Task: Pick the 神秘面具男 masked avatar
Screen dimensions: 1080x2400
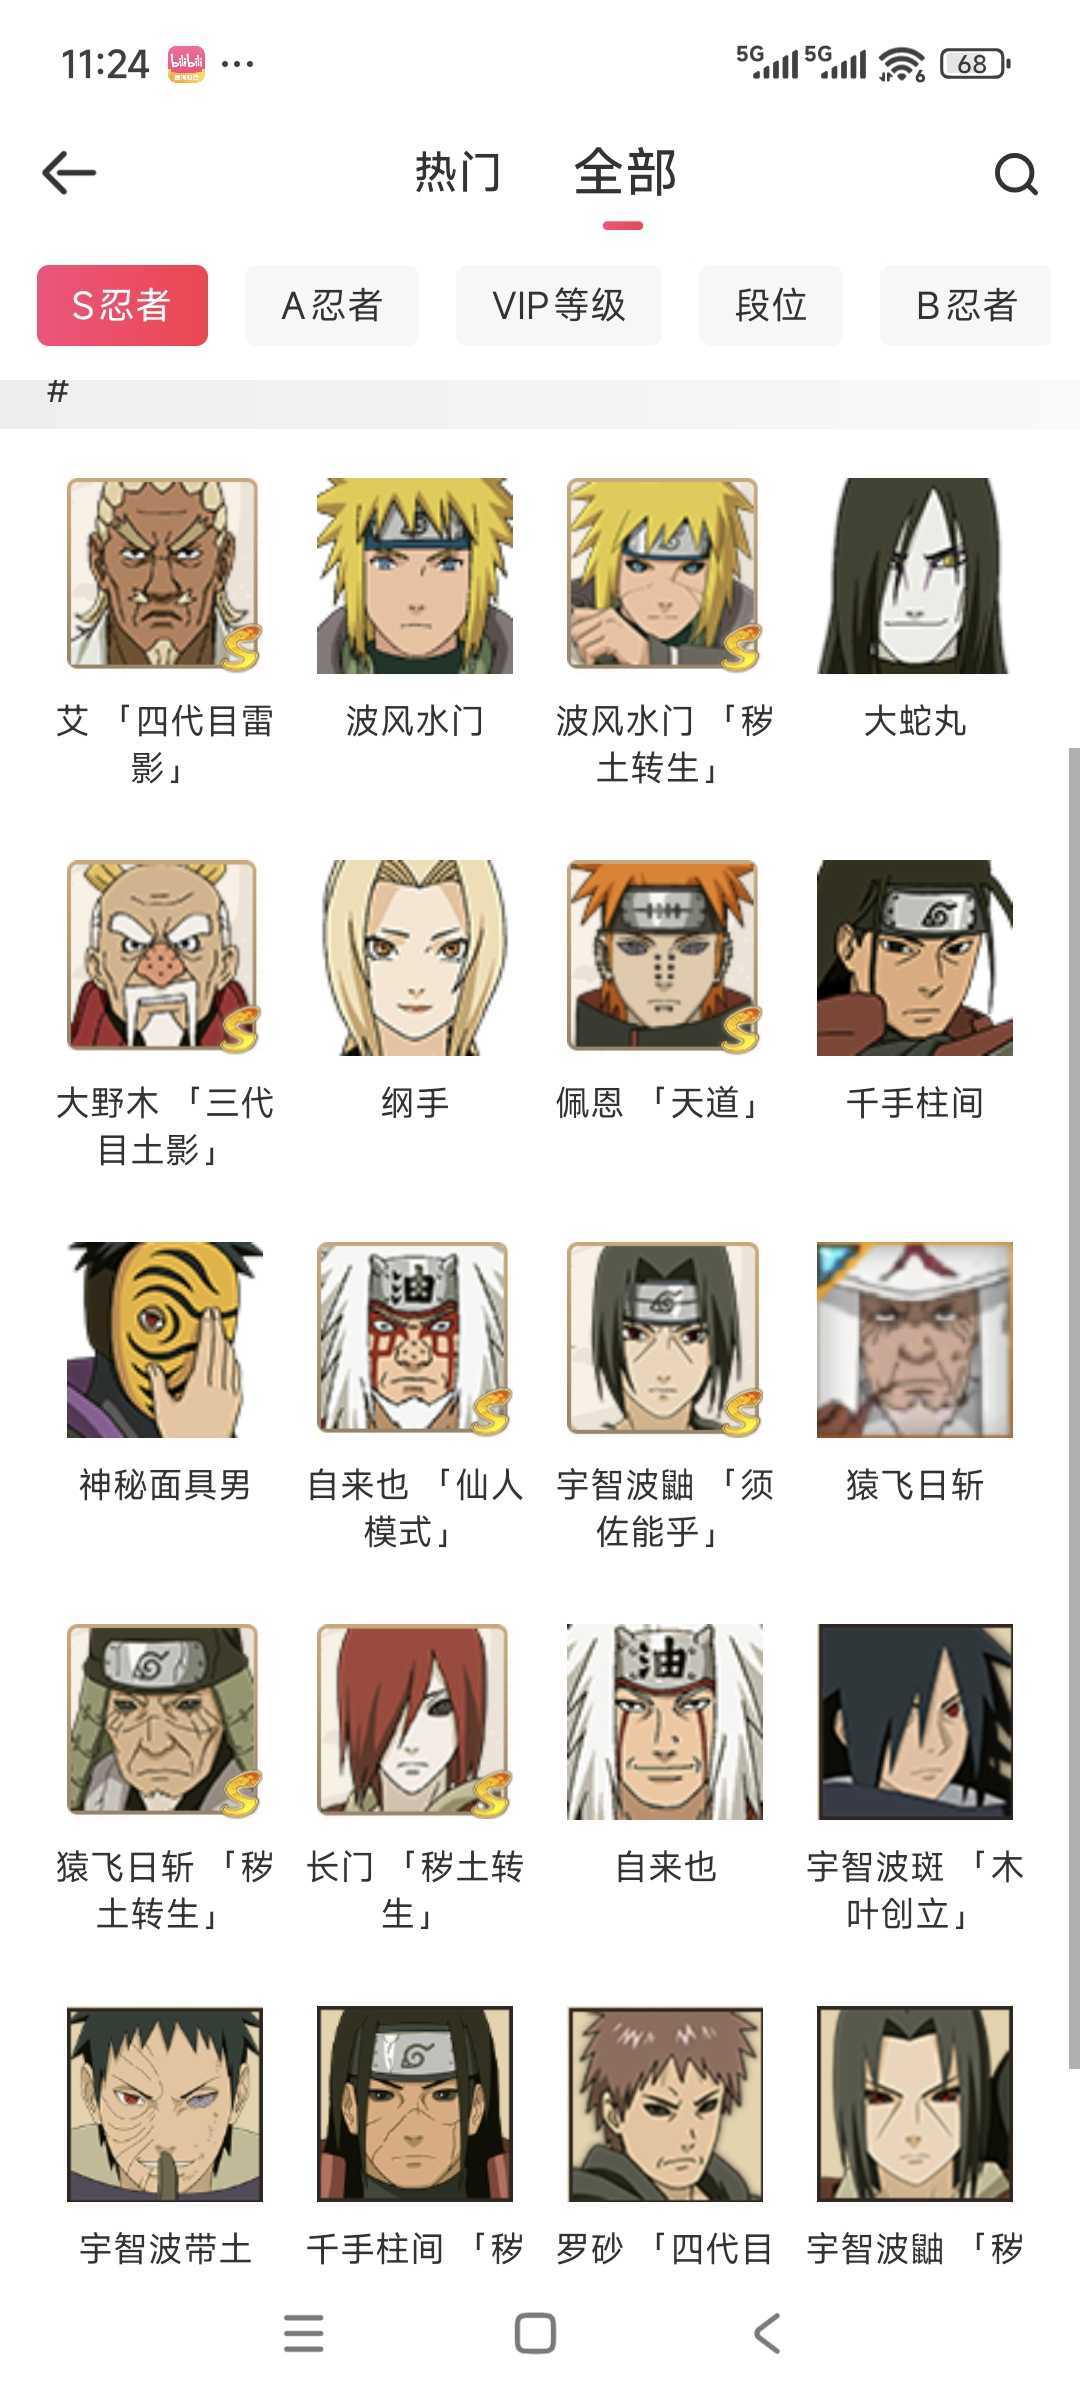Action: tap(165, 1339)
